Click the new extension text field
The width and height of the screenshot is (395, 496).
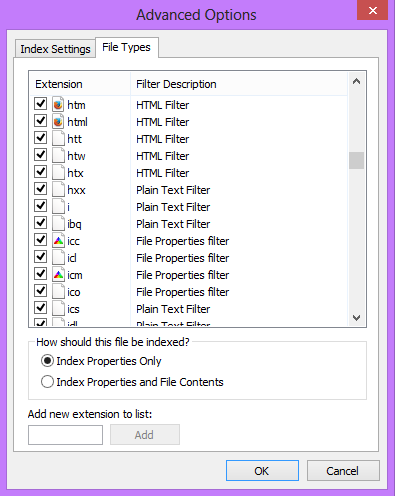click(x=65, y=435)
